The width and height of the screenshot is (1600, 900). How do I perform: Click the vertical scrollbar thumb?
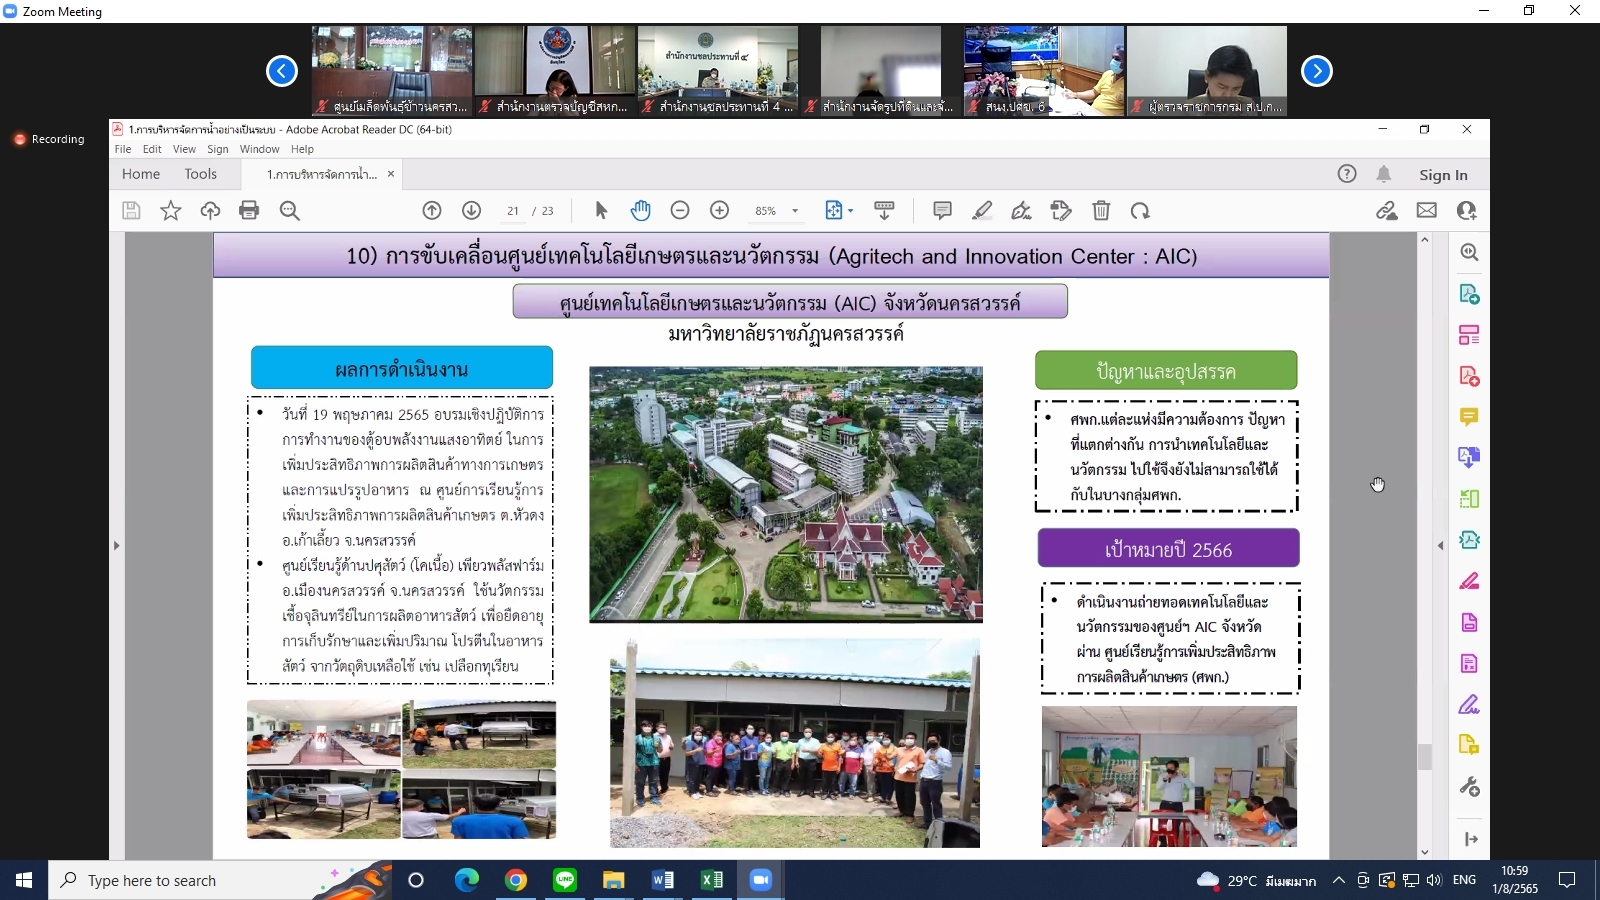pyautogui.click(x=1425, y=757)
